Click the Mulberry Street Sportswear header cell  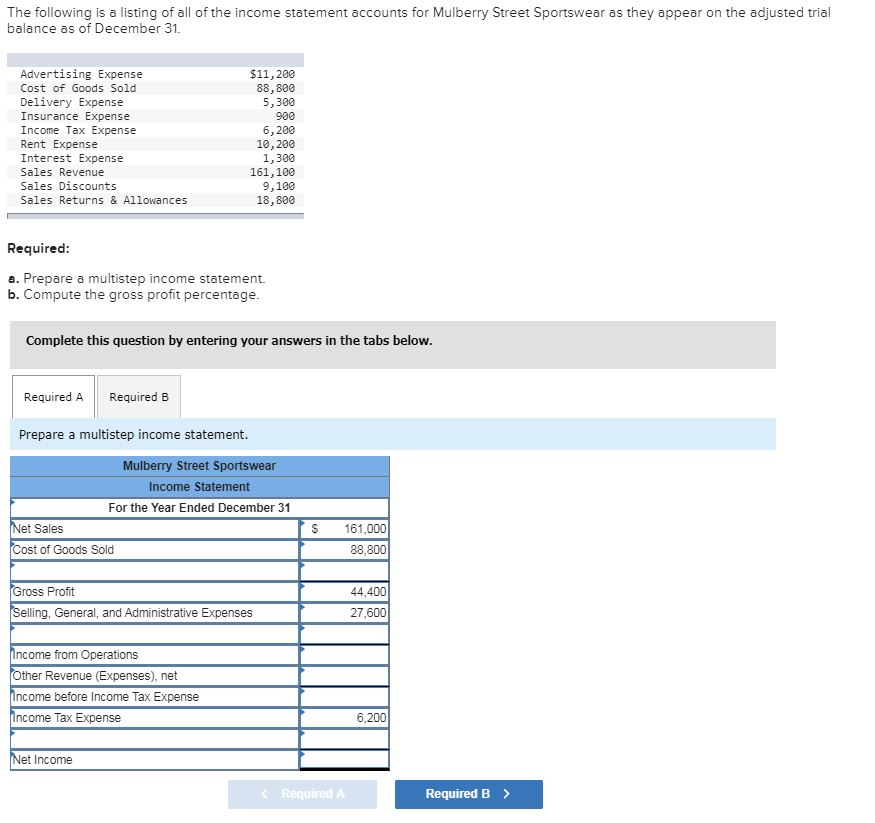point(199,466)
